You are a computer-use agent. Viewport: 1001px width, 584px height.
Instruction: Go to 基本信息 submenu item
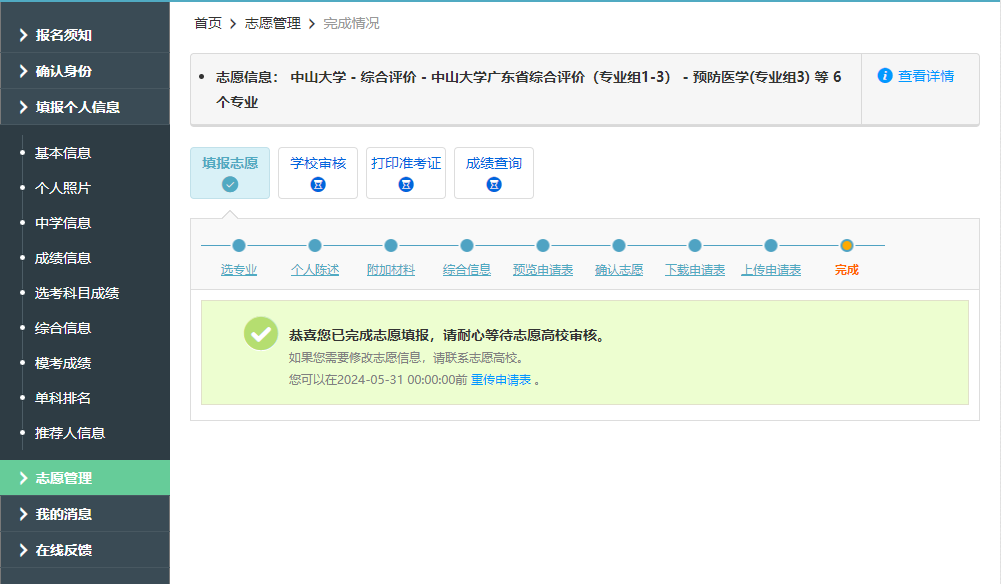pyautogui.click(x=63, y=153)
